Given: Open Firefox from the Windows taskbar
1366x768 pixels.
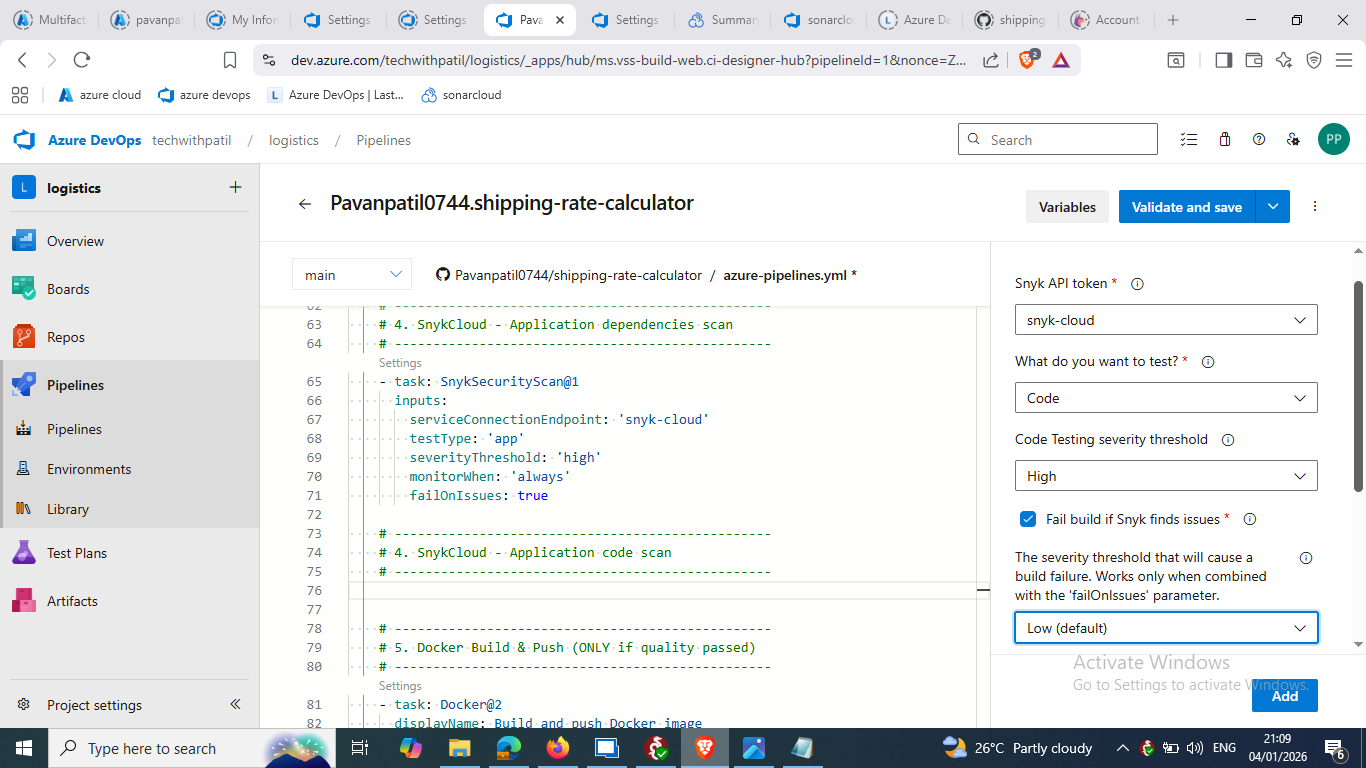Looking at the screenshot, I should click(558, 748).
